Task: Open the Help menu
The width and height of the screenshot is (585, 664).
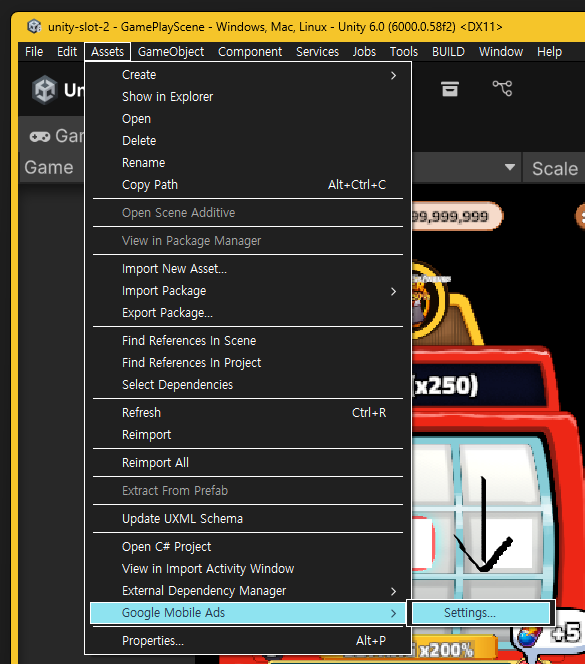Action: click(549, 52)
